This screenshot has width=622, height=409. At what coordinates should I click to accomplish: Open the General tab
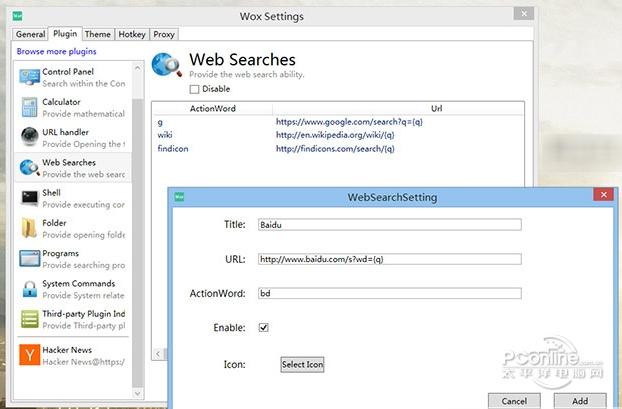(x=30, y=34)
